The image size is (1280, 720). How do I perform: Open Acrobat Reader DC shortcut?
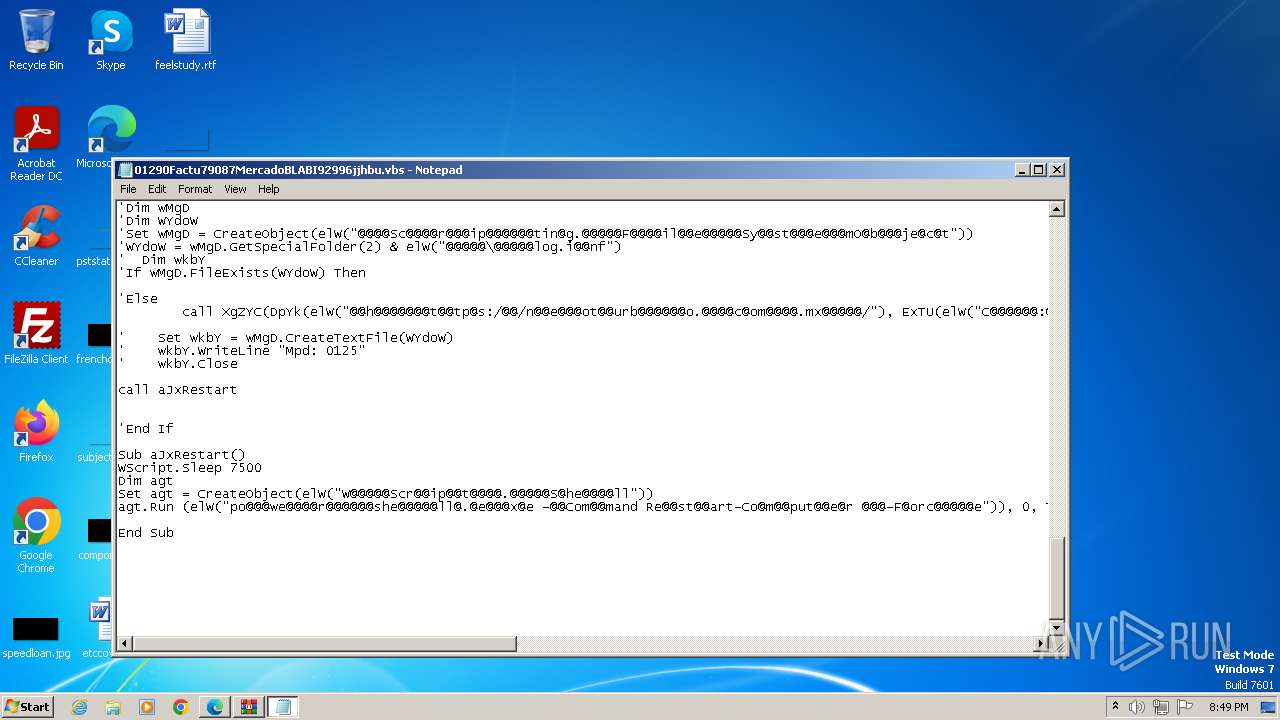tap(36, 144)
